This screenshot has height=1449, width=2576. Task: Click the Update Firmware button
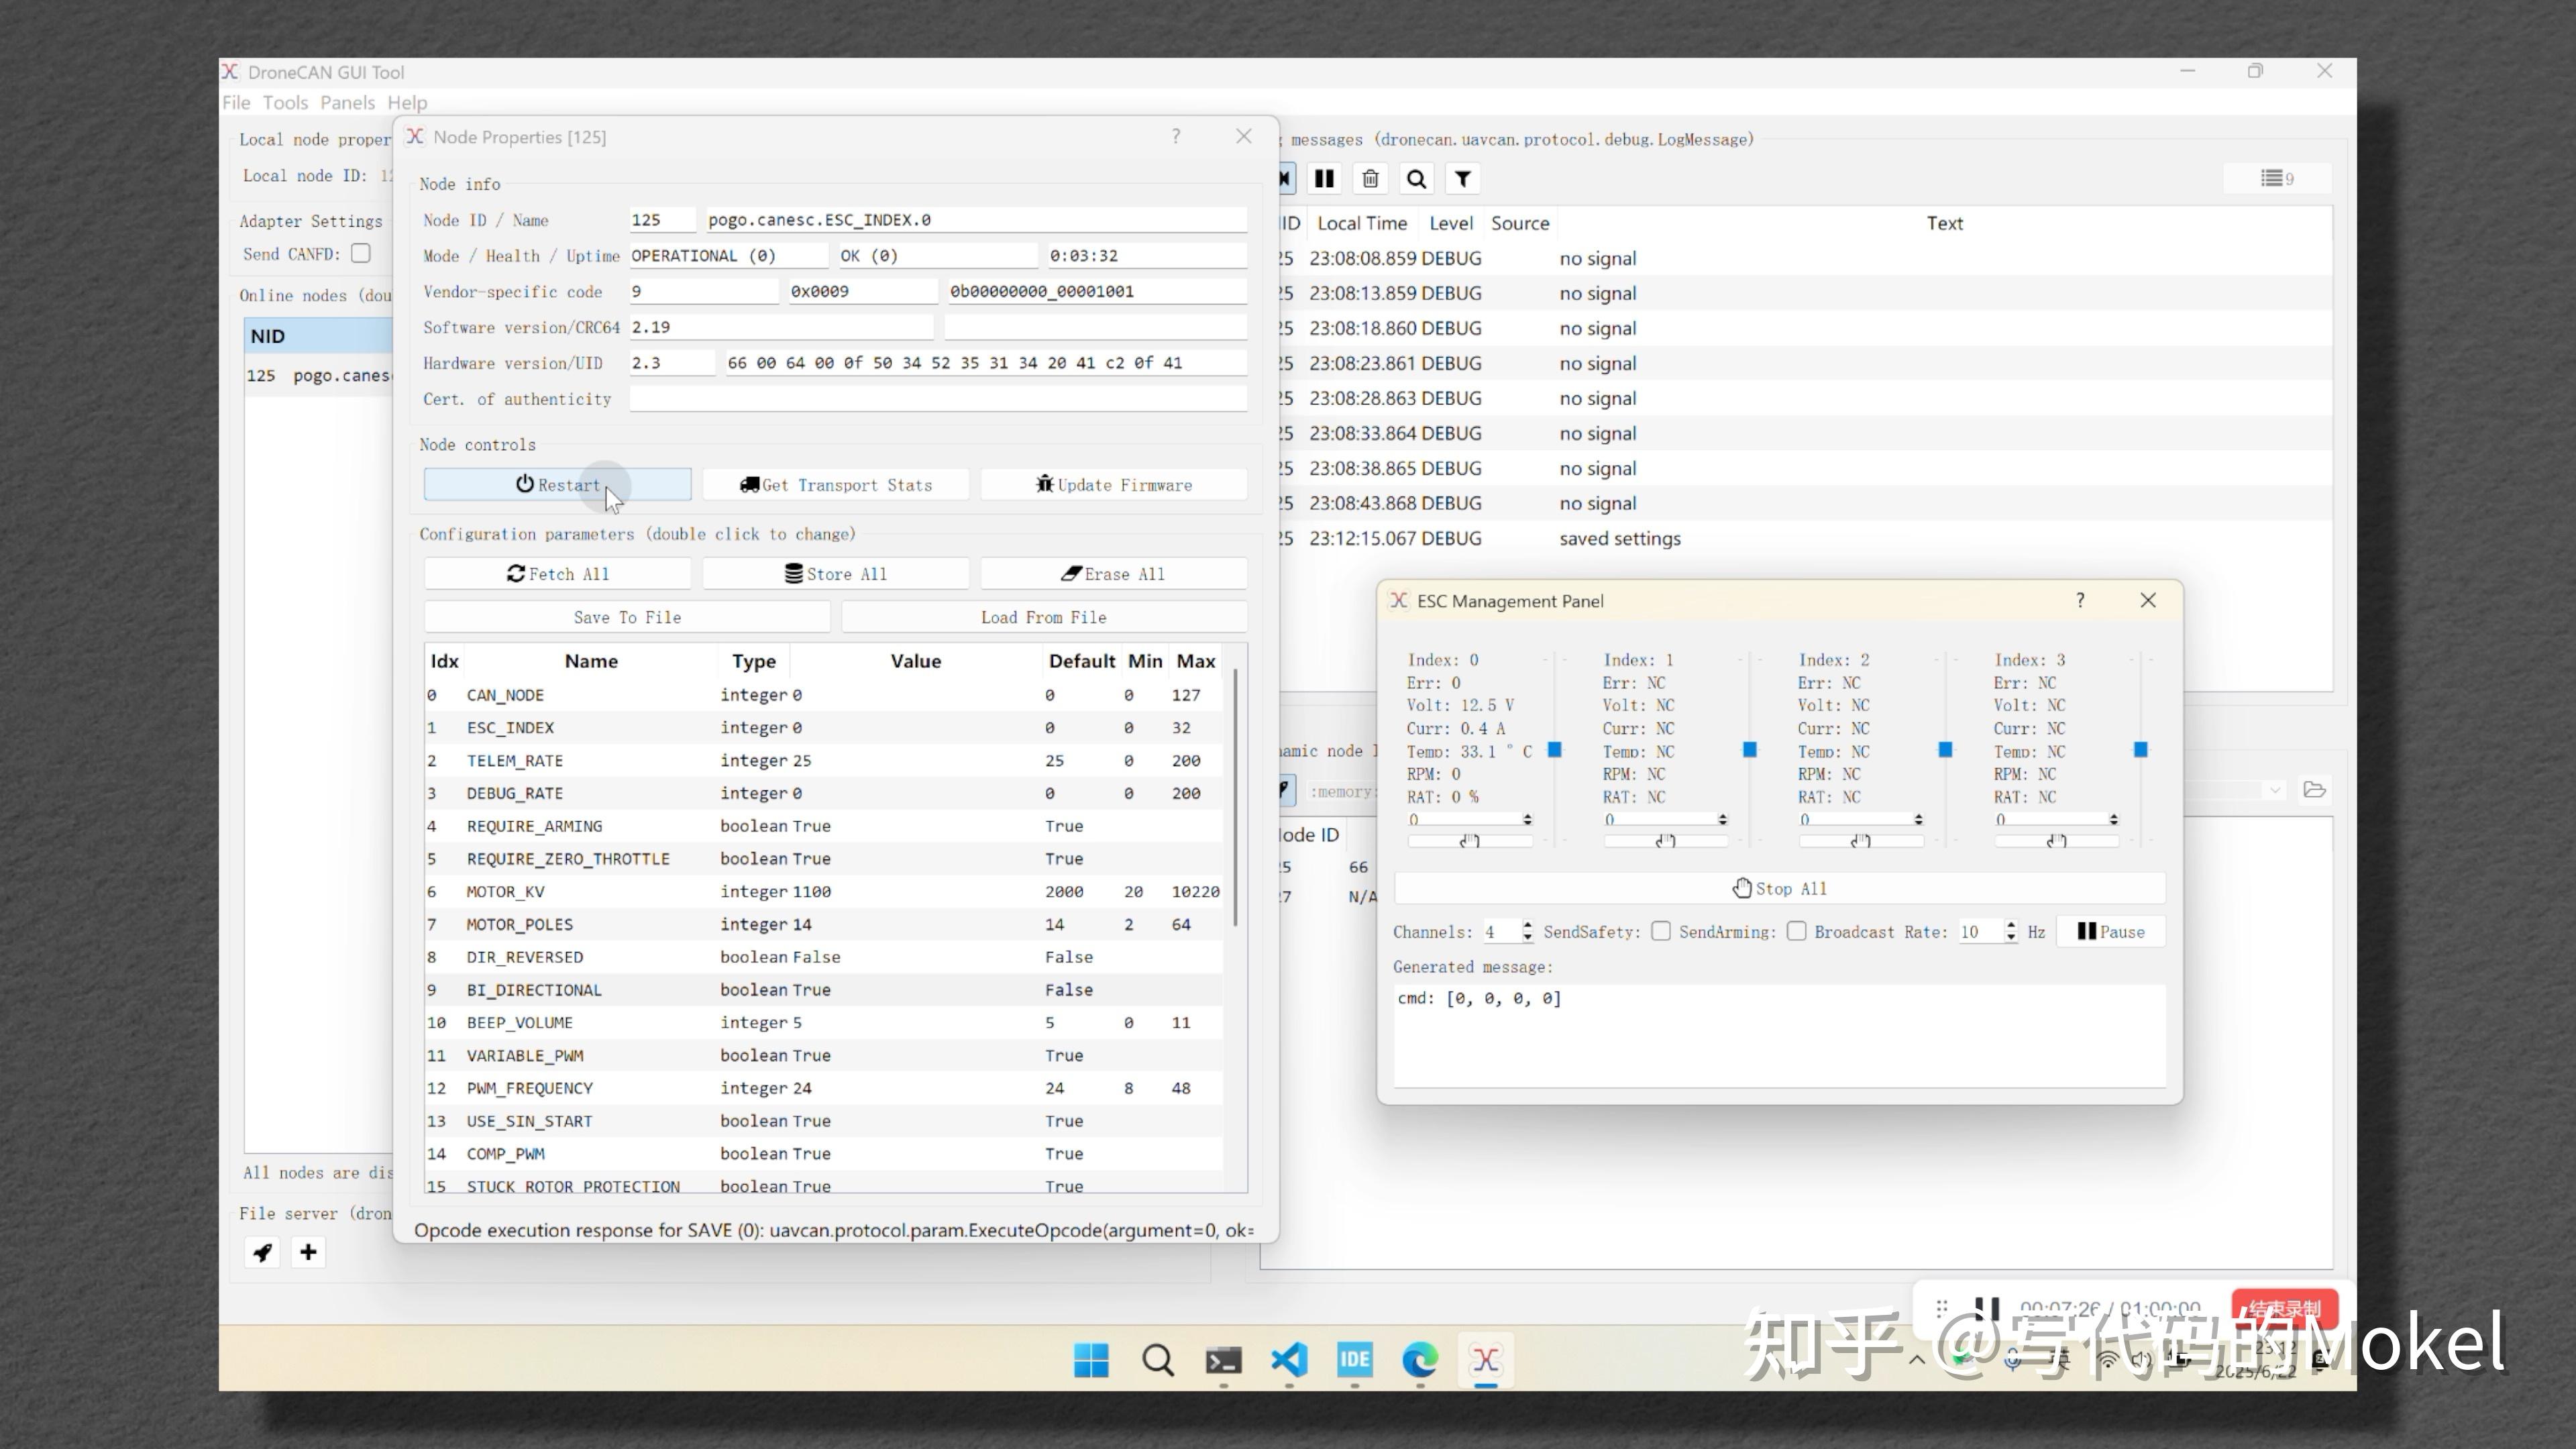coord(1114,485)
